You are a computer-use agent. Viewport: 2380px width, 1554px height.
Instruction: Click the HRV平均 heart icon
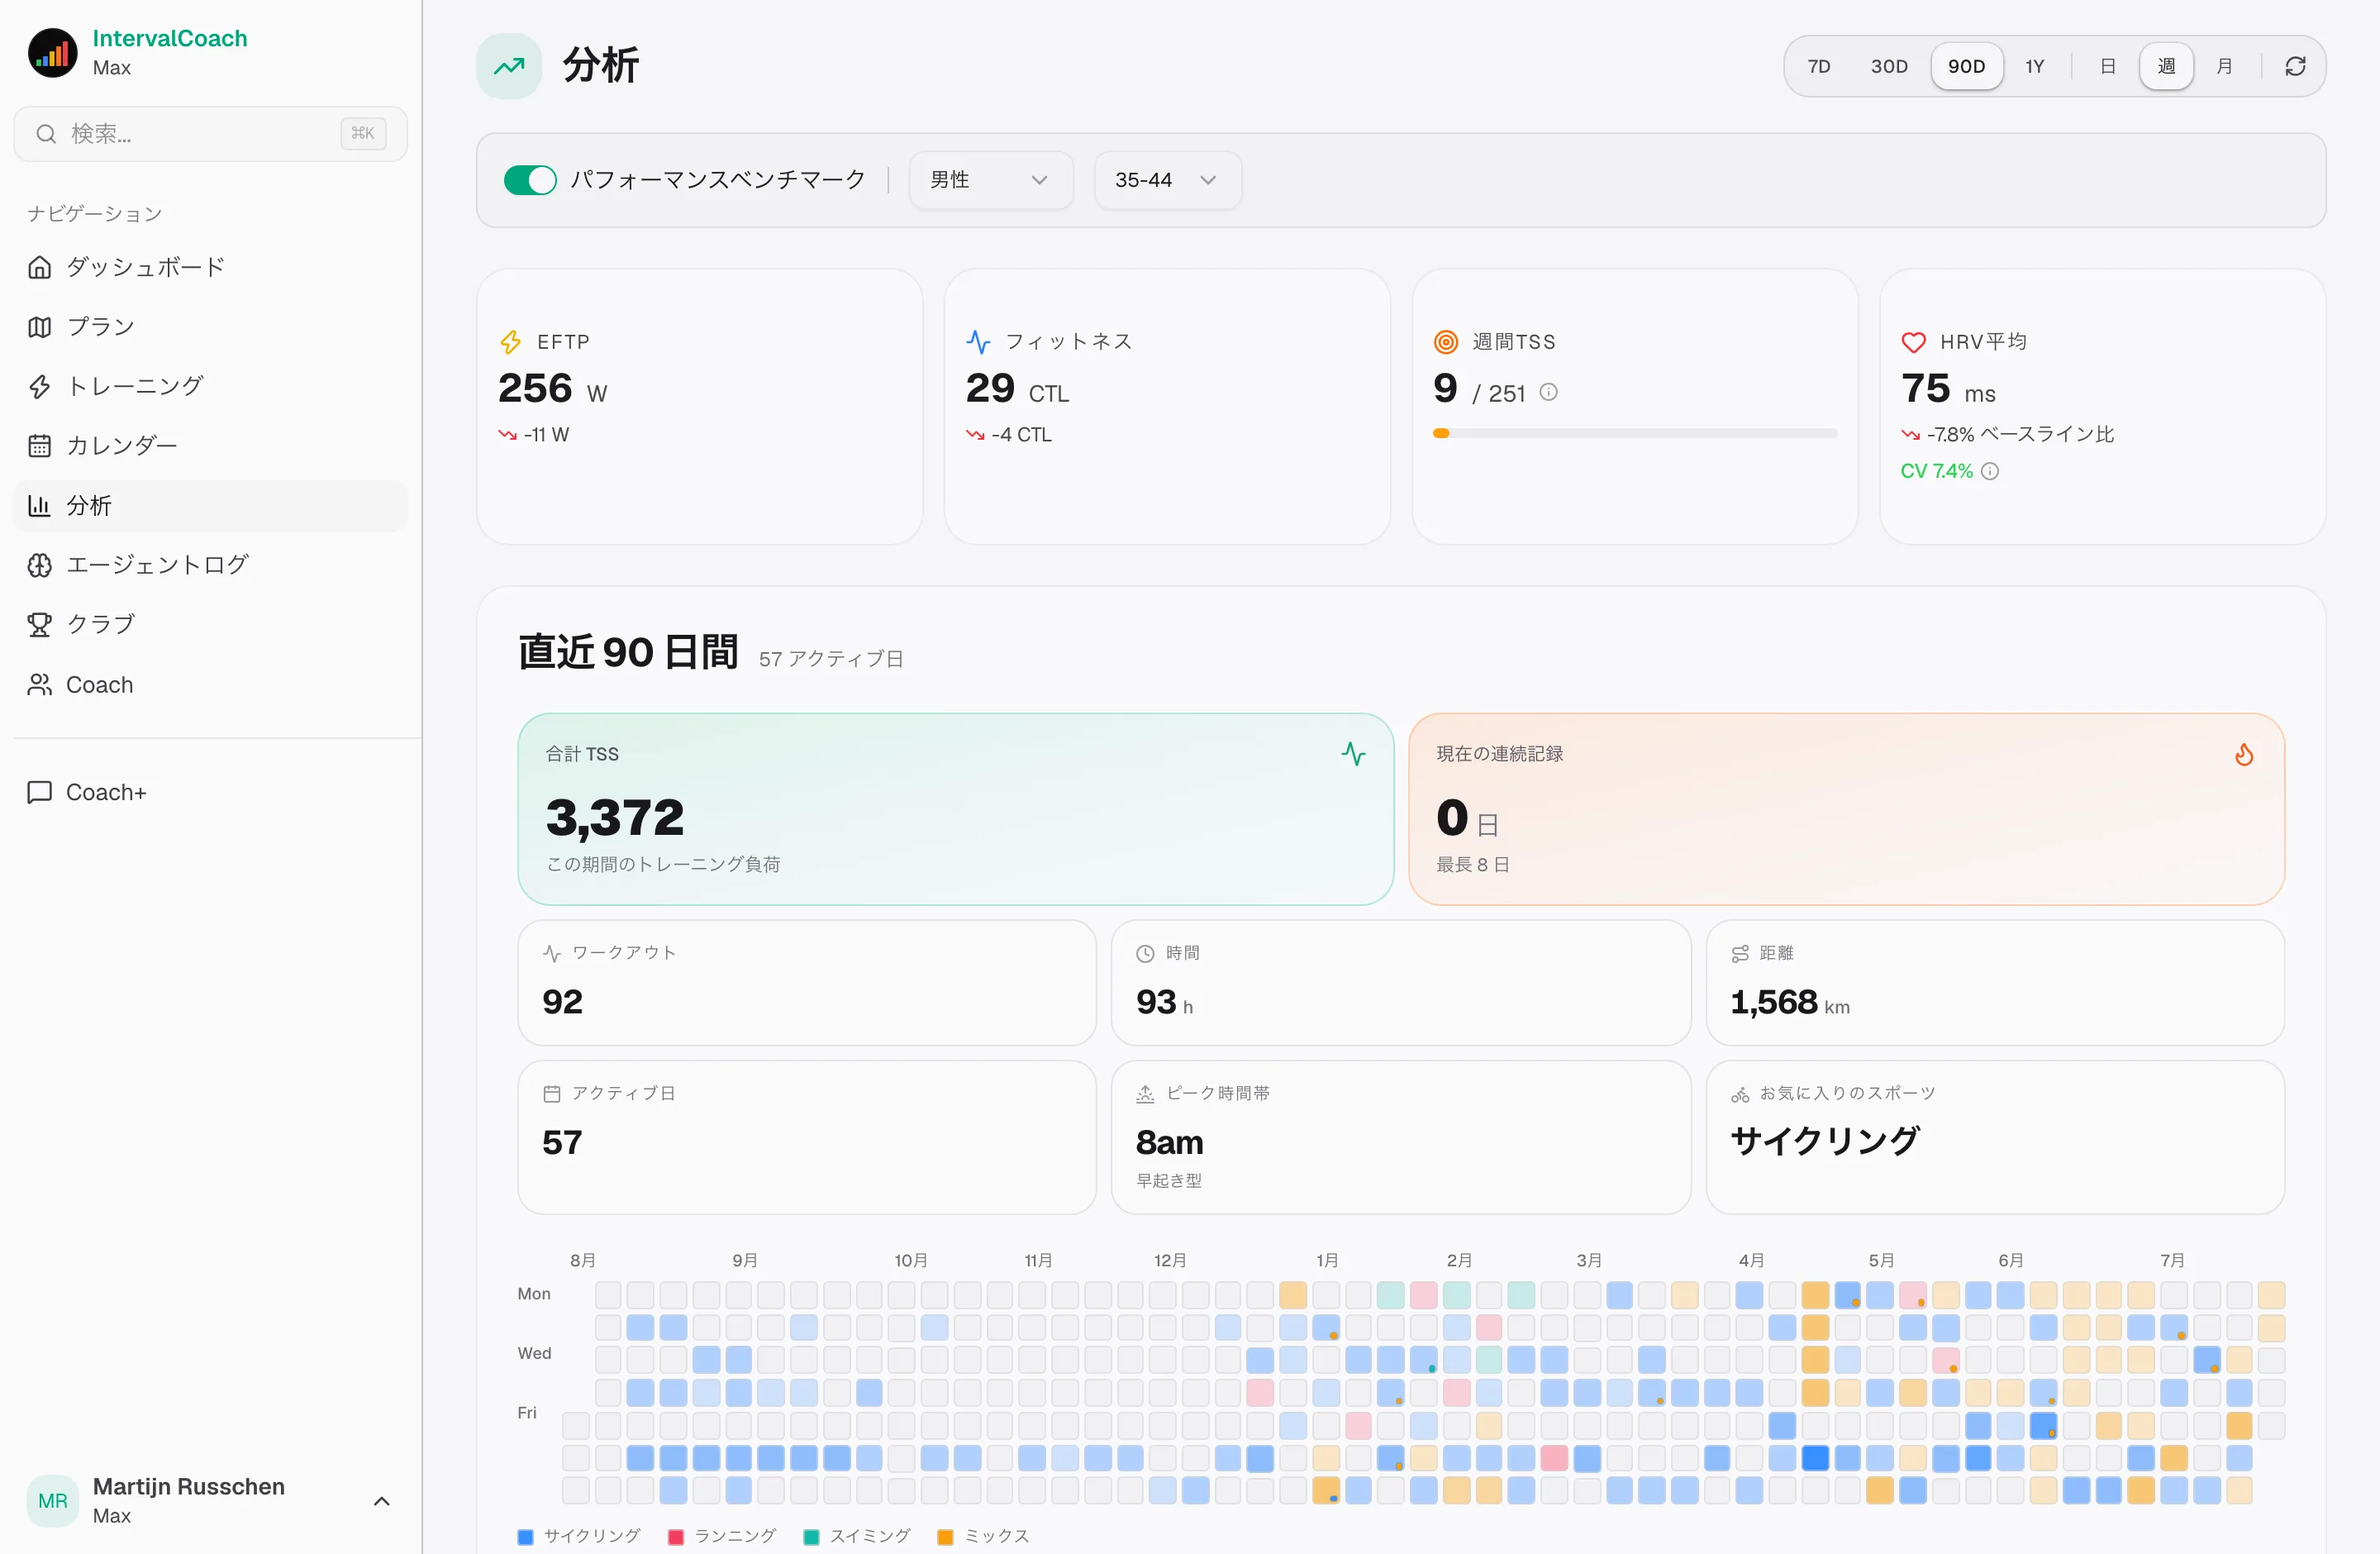(1913, 342)
